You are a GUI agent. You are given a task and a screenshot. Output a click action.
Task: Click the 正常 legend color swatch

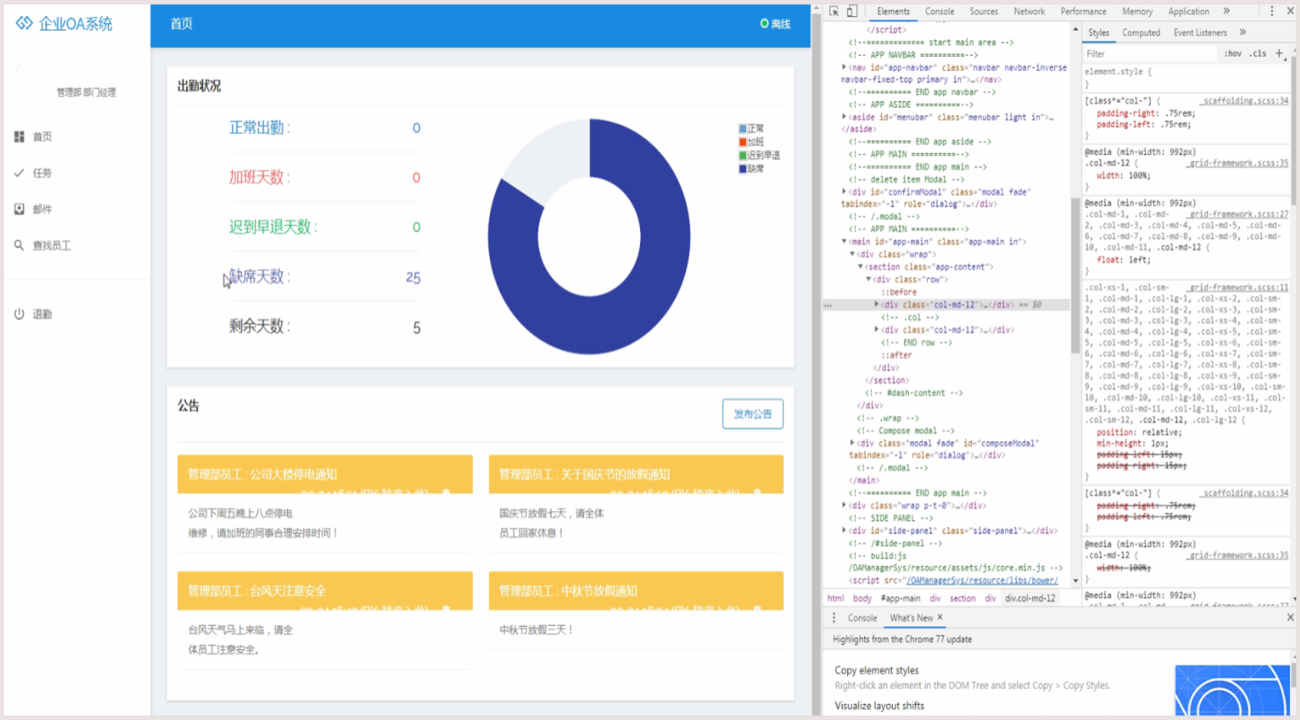click(x=743, y=129)
